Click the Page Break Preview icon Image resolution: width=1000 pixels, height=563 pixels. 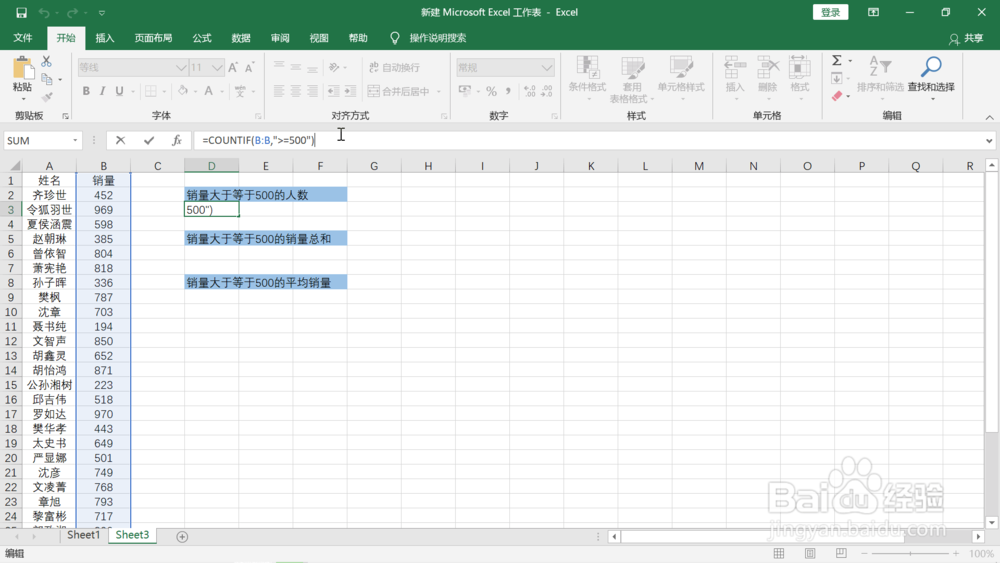[x=841, y=553]
